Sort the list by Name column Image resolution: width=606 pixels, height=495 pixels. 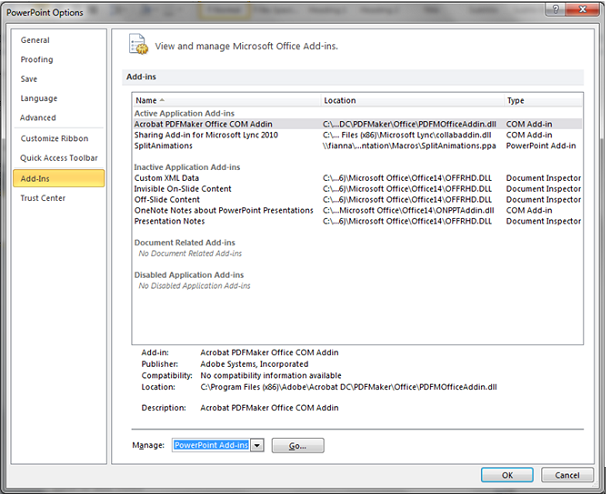[226, 101]
